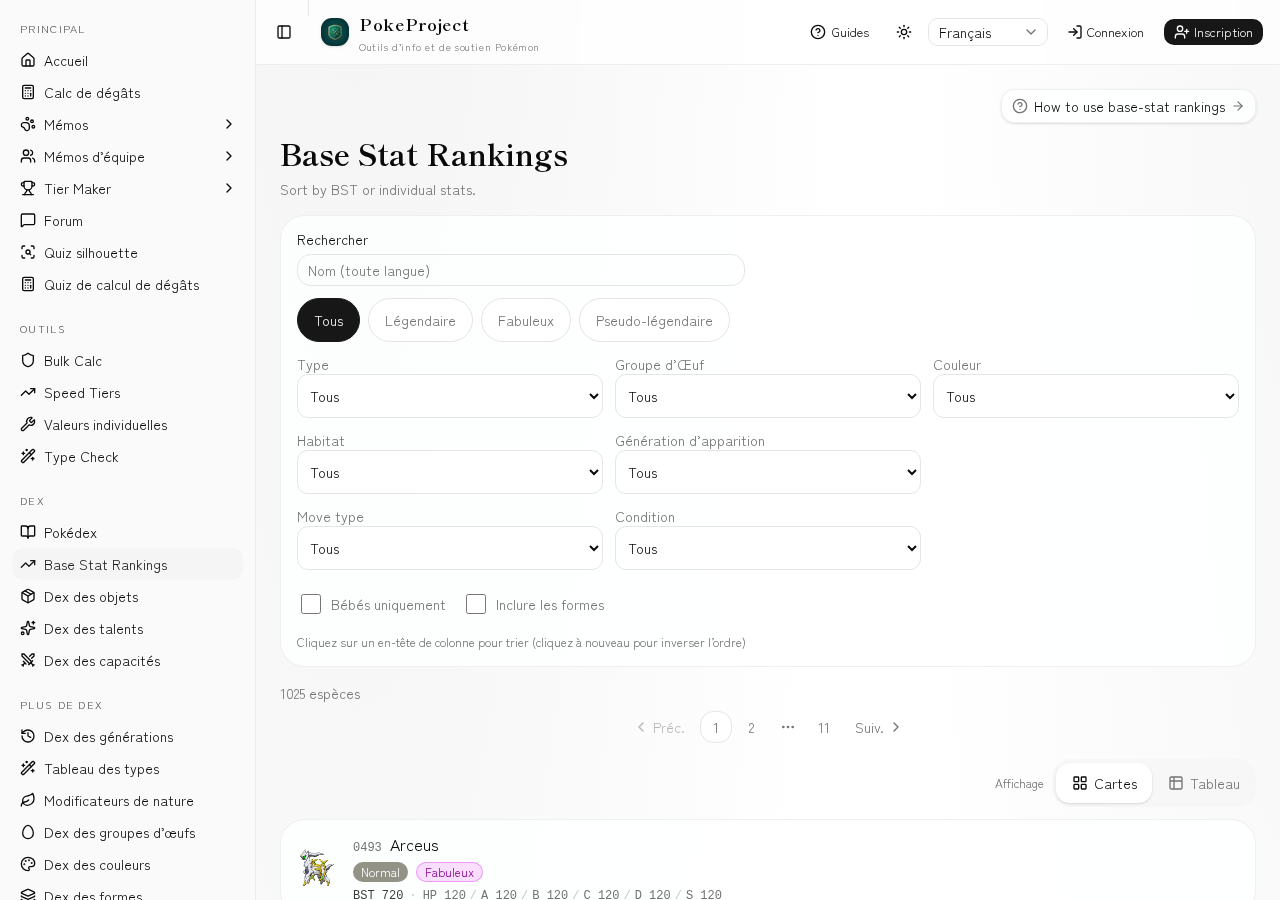This screenshot has width=1280, height=900.
Task: Open Base Stat Rankings in sidebar
Action: pos(128,564)
